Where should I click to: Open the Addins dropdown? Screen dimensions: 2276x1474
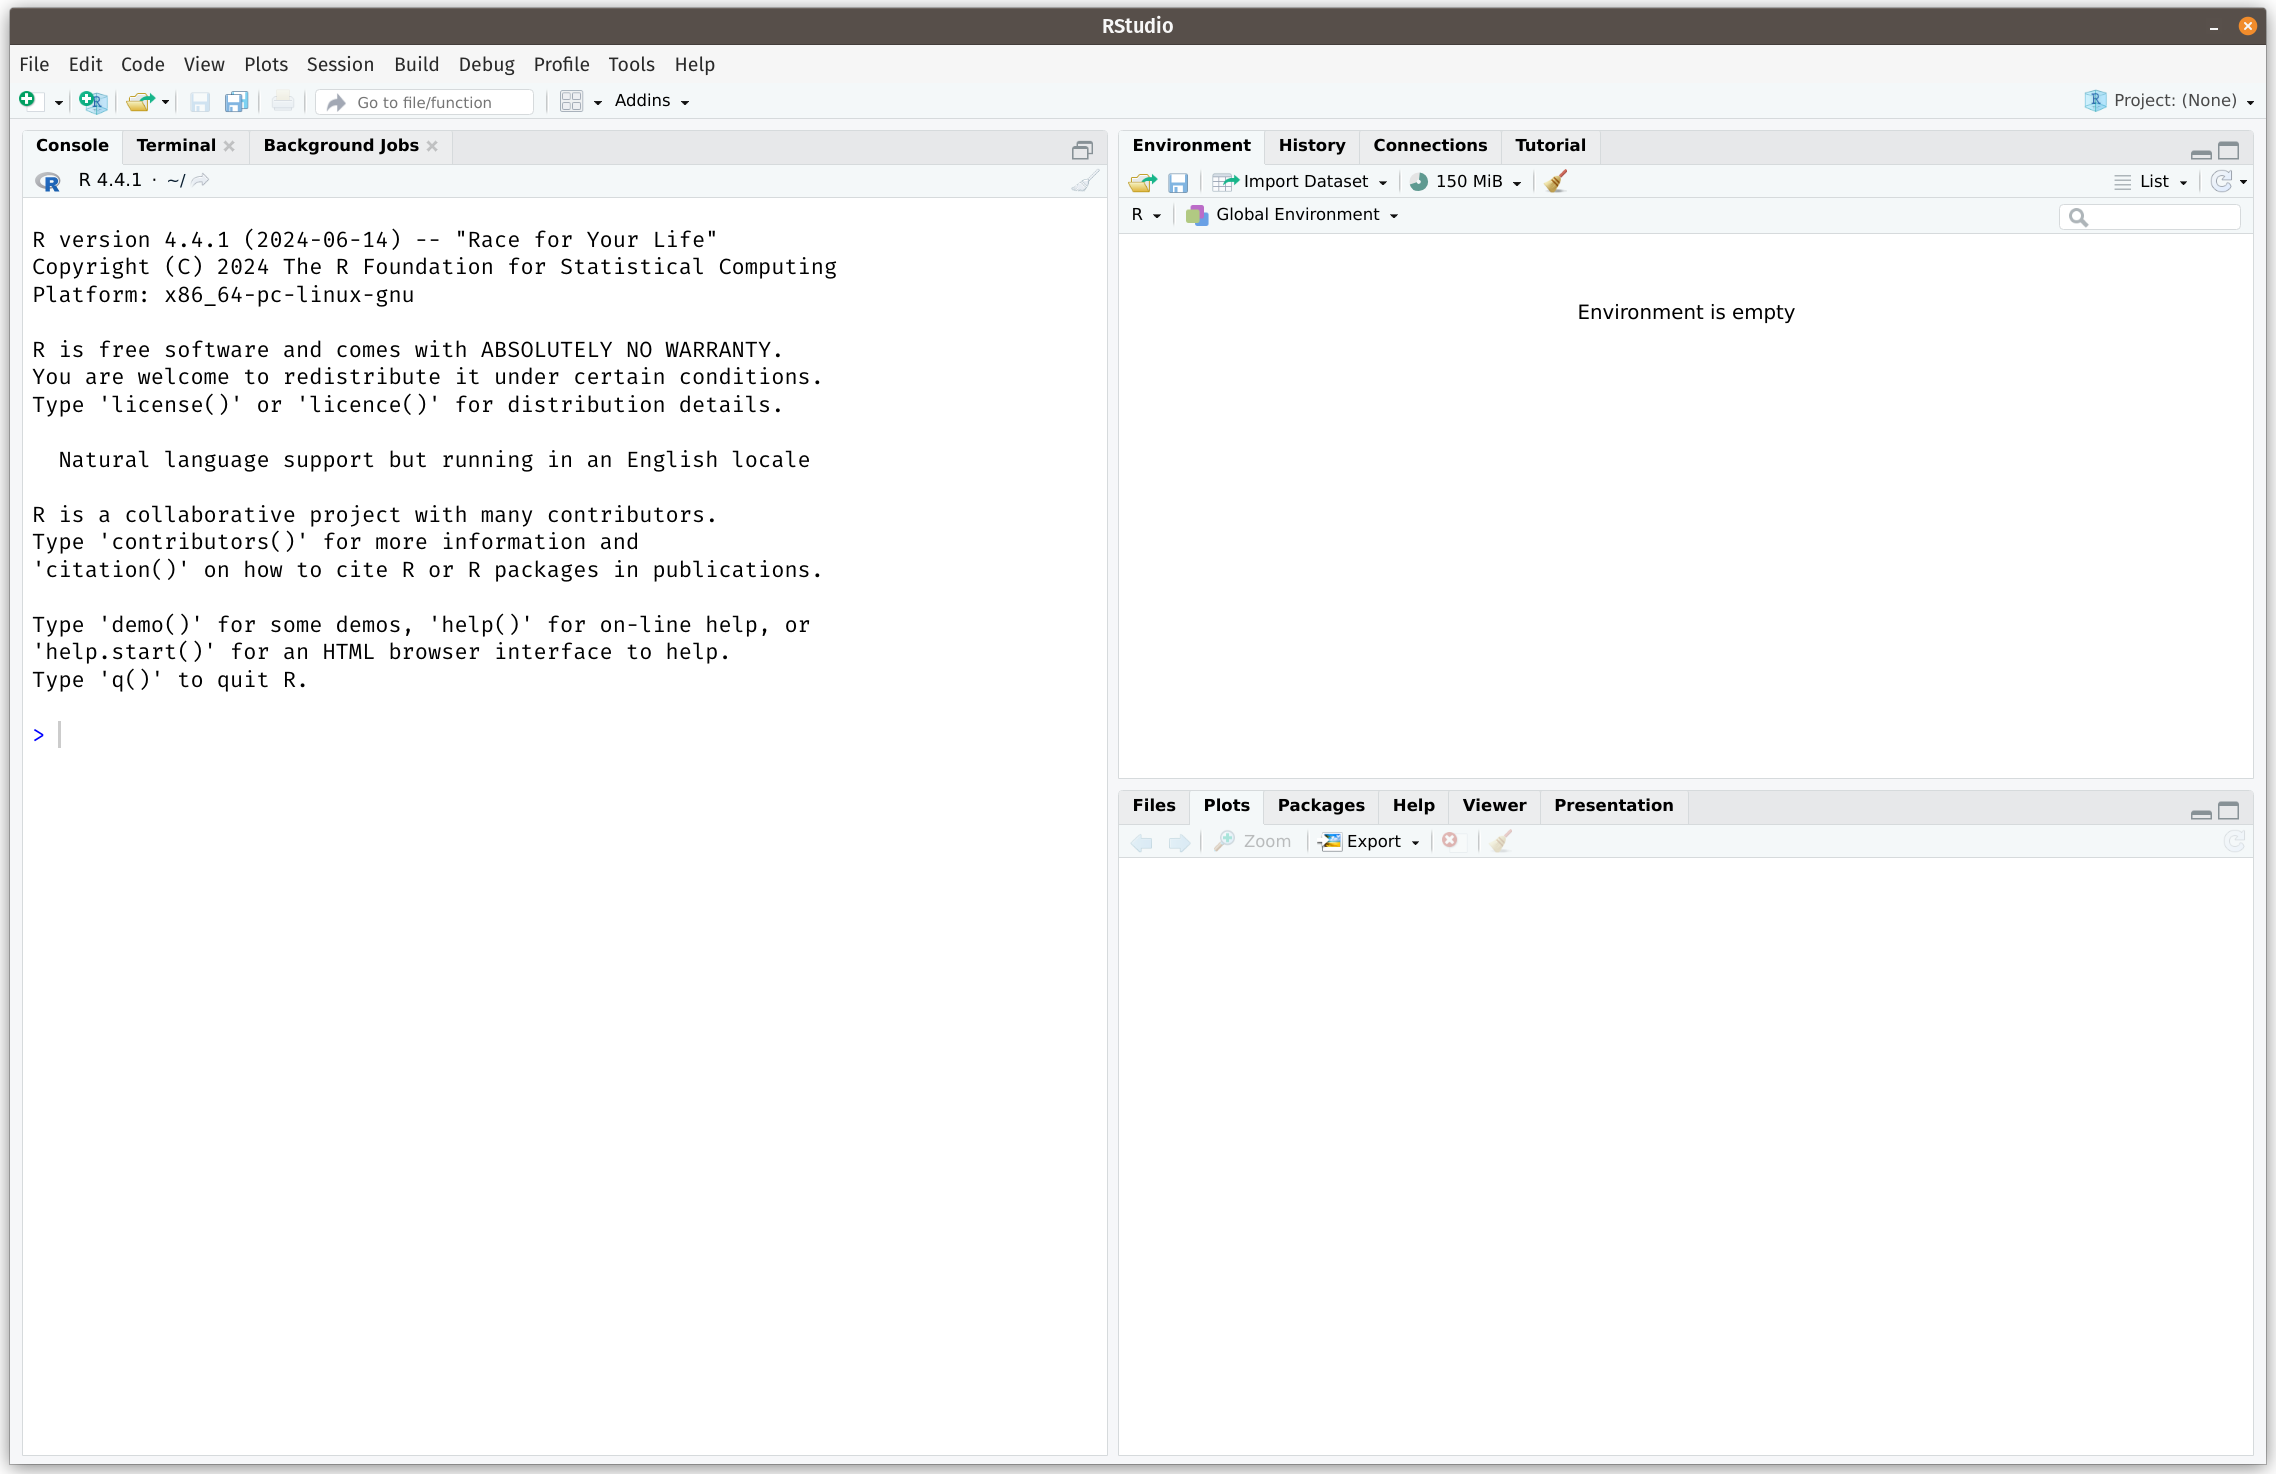point(652,101)
